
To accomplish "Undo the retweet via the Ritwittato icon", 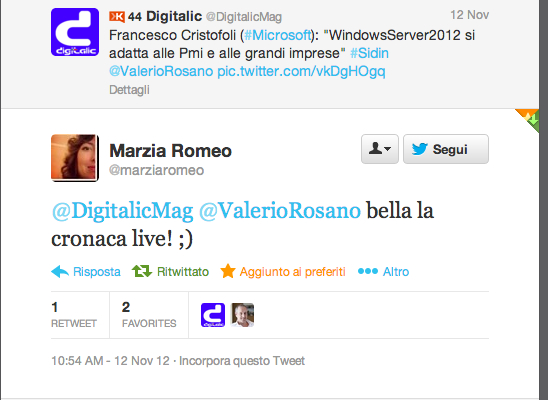I will point(142,271).
